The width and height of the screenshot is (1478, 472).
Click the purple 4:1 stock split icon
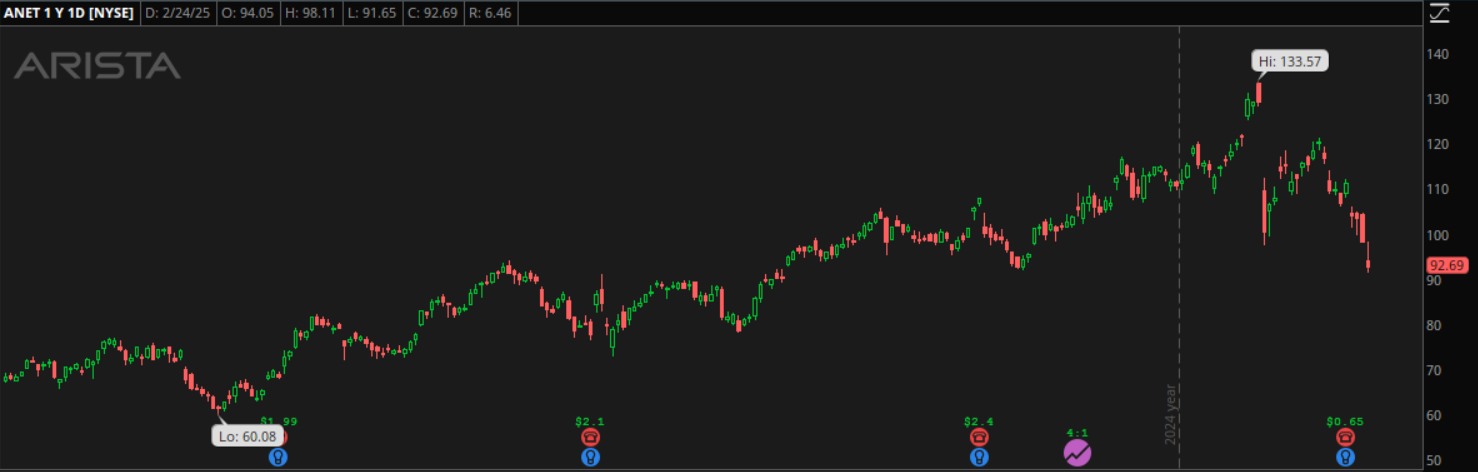[1077, 452]
